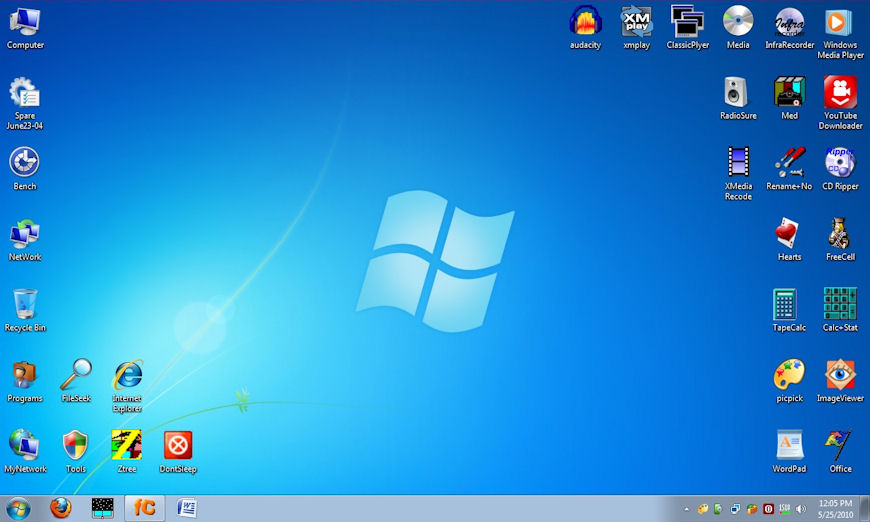Select the InfraRecorder desktop icon
Viewport: 870px width, 522px height.
(790, 28)
